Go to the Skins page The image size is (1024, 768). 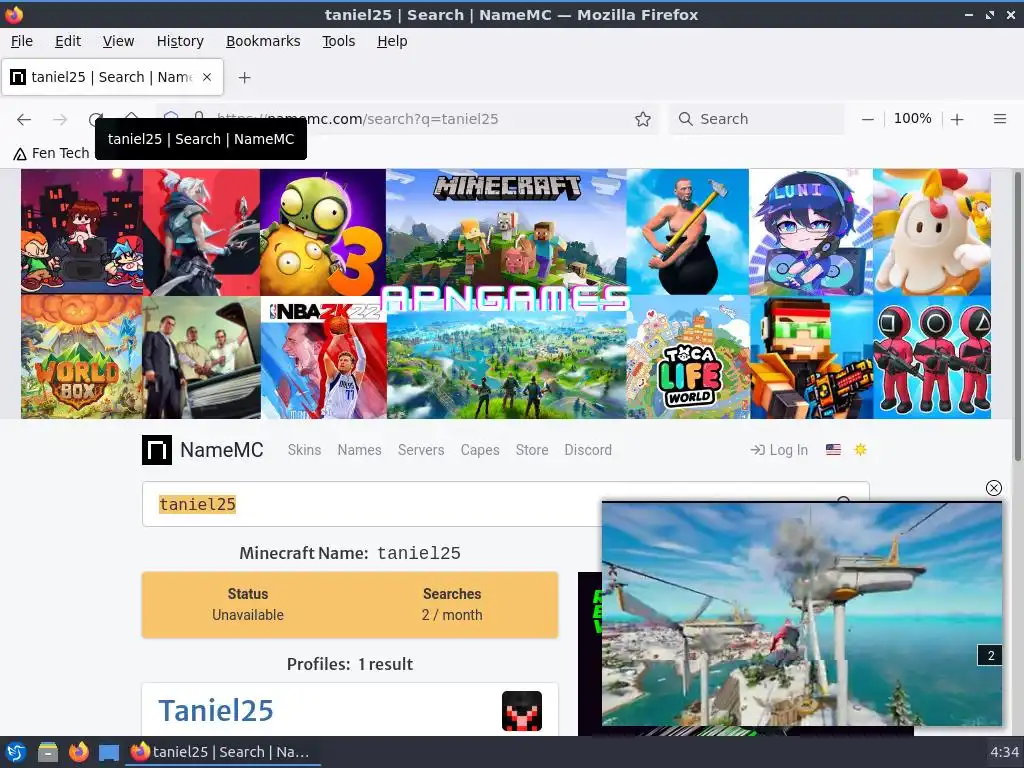point(304,450)
